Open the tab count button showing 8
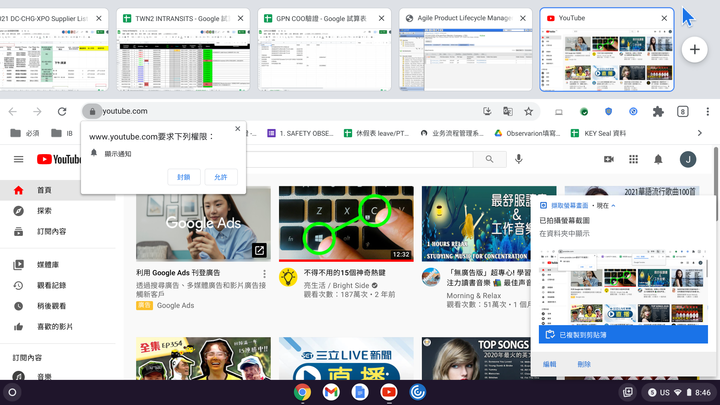 pos(682,111)
